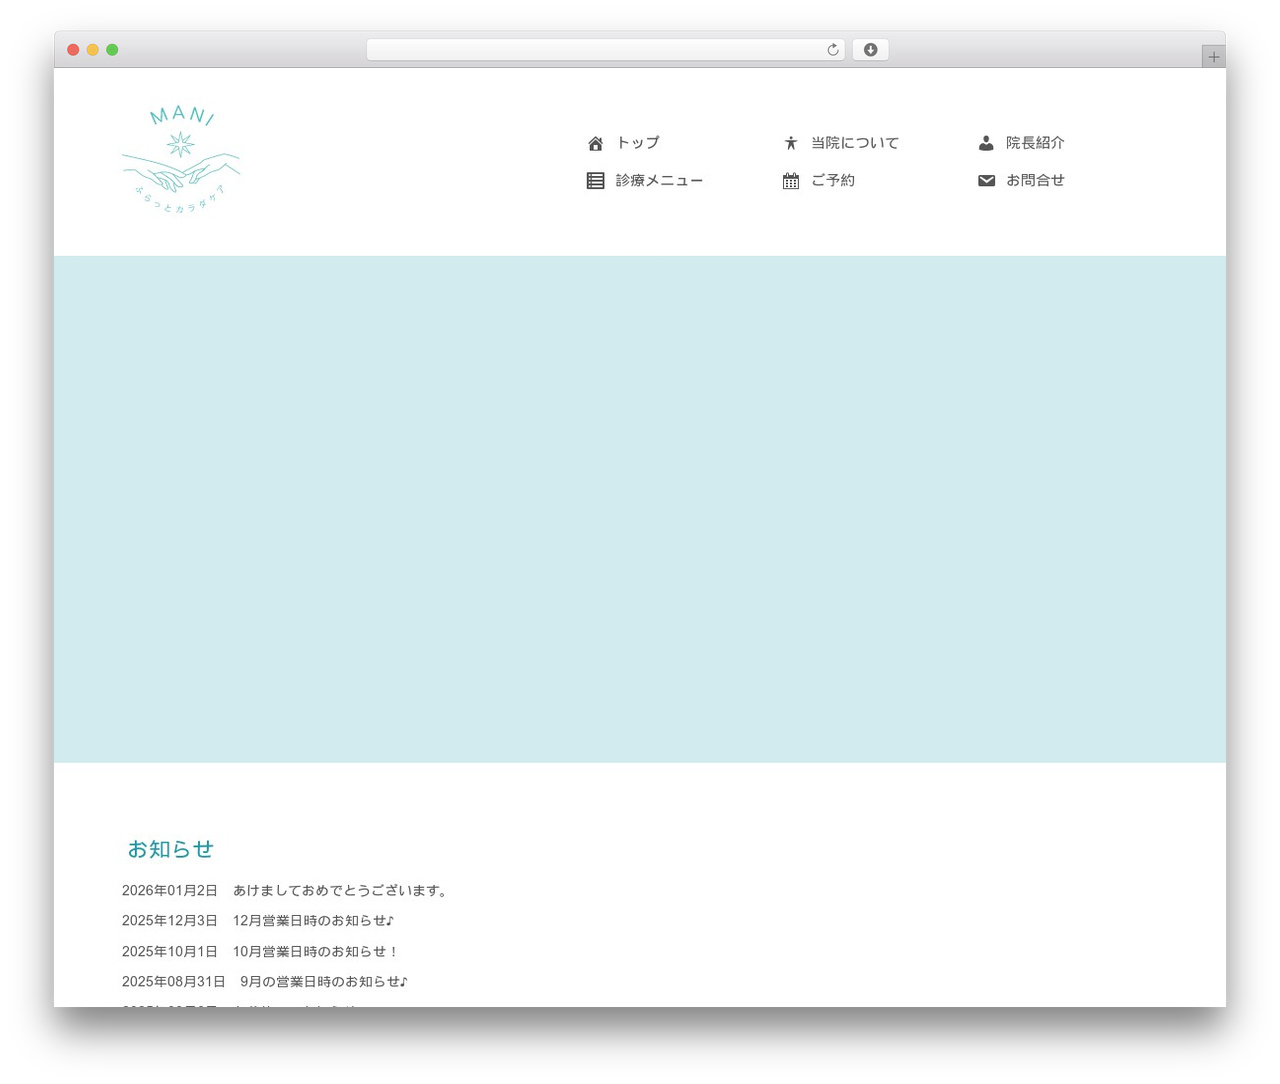The height and width of the screenshot is (1084, 1280).
Task: Click the お知らせ section heading
Action: (170, 849)
